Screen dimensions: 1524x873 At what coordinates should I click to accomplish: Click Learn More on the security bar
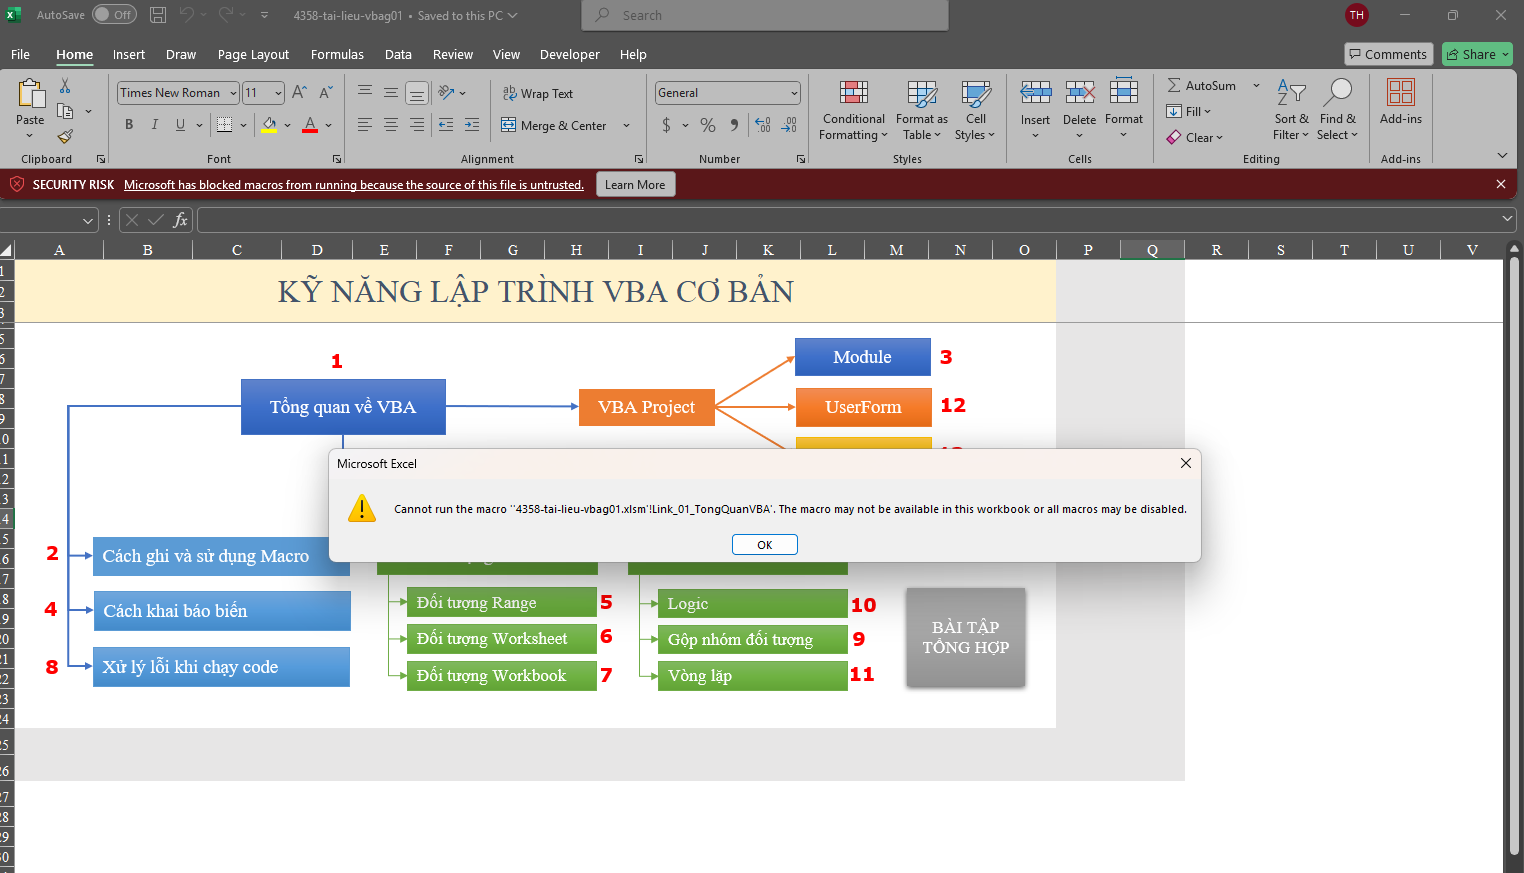click(x=635, y=184)
